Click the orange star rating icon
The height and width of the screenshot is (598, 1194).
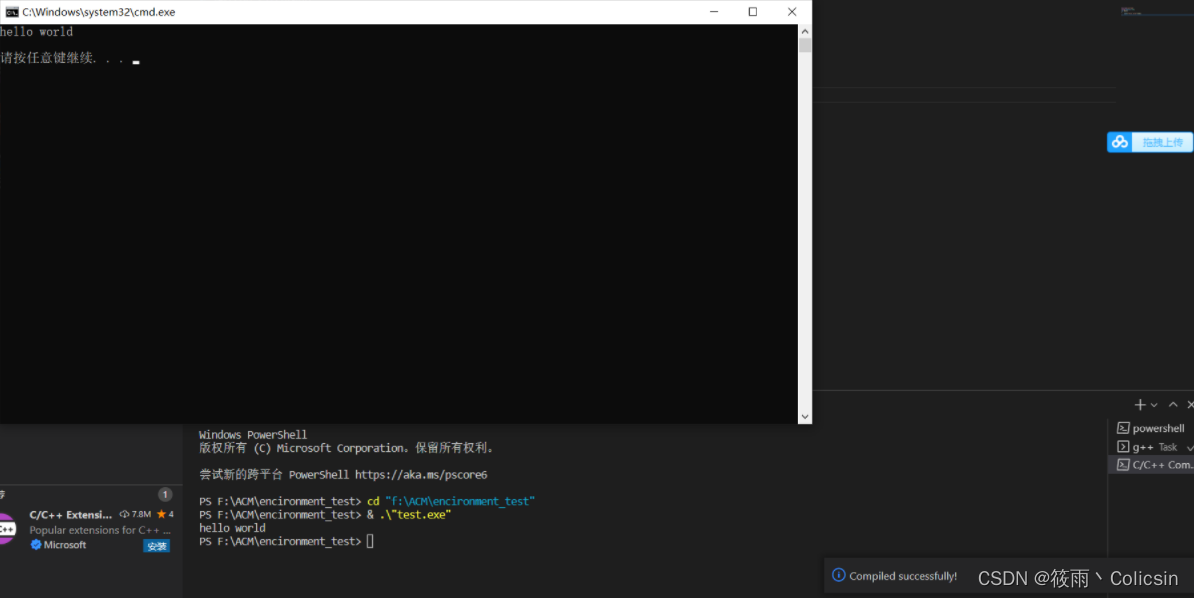pos(161,514)
